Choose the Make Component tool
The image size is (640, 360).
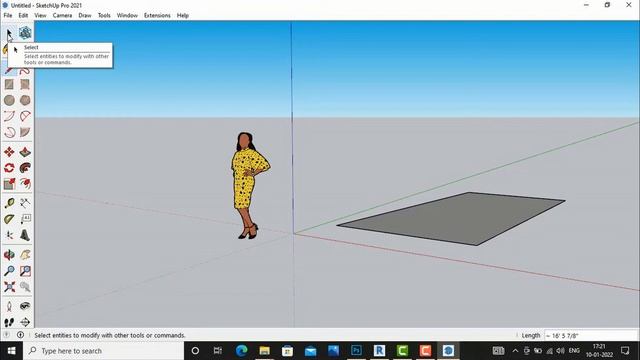pos(25,33)
